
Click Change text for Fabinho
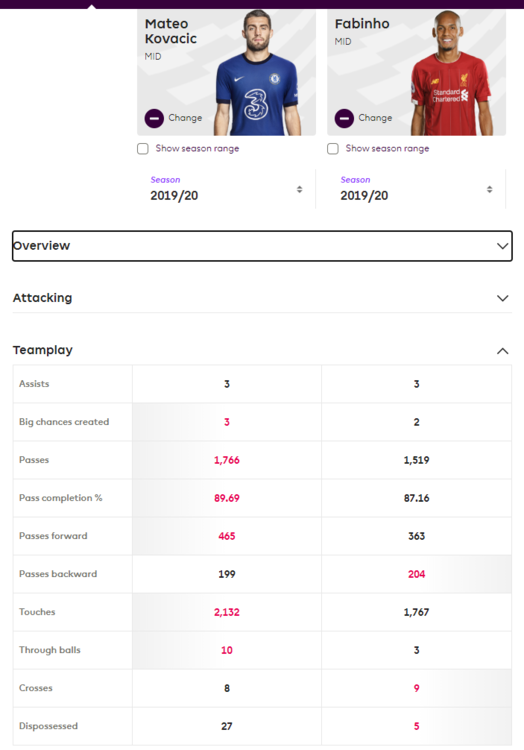[x=375, y=118]
